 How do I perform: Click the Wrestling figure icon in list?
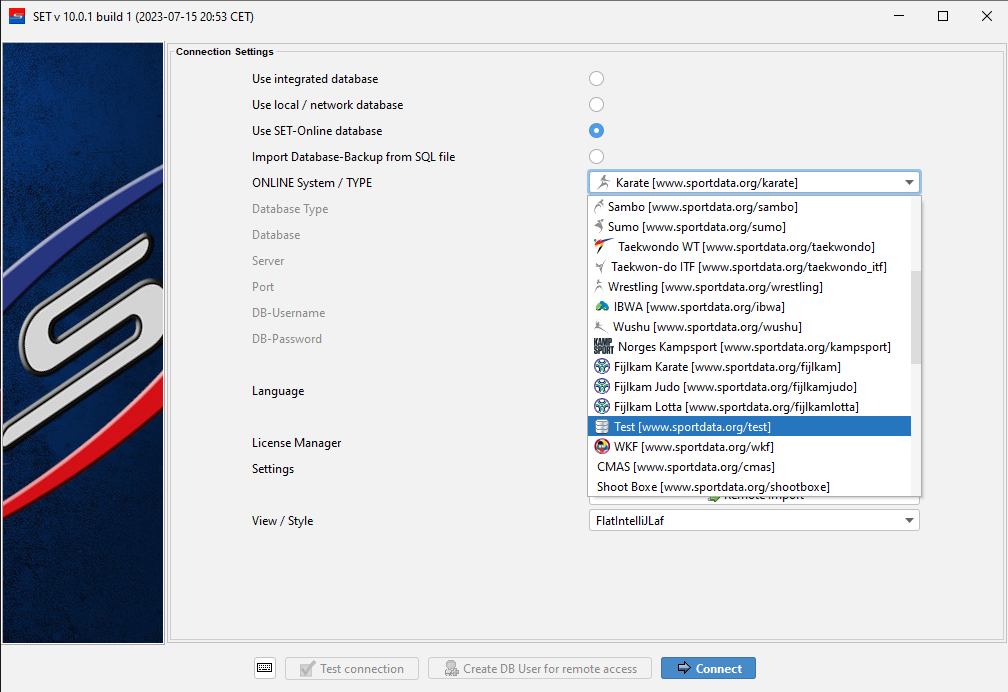[599, 286]
